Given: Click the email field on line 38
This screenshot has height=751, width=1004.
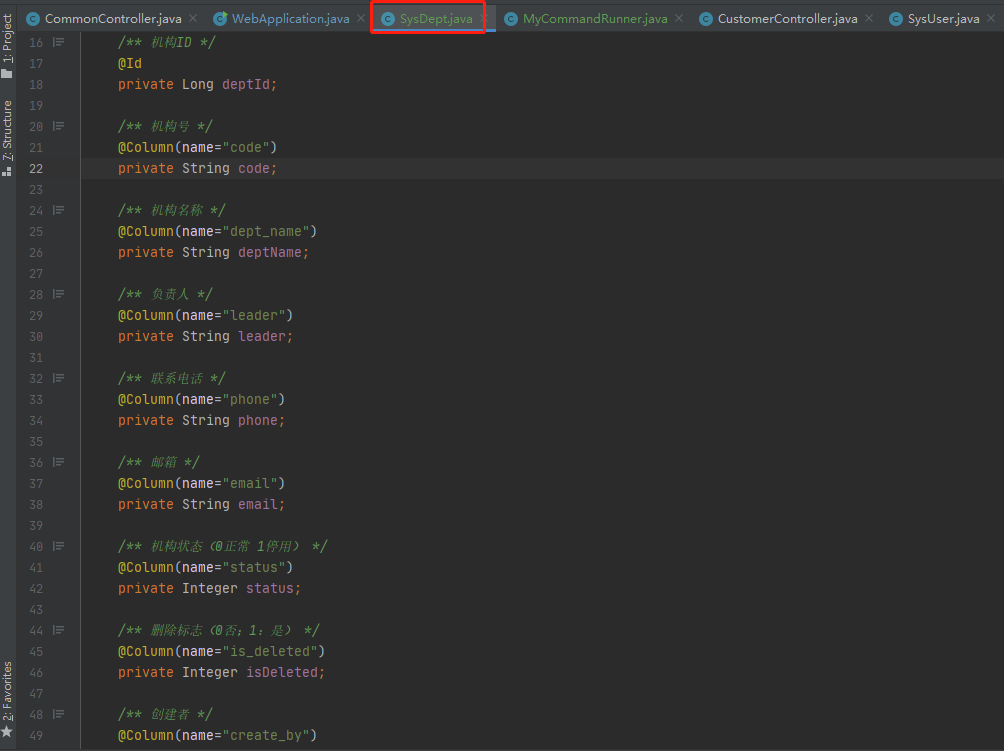Looking at the screenshot, I should click(258, 505).
